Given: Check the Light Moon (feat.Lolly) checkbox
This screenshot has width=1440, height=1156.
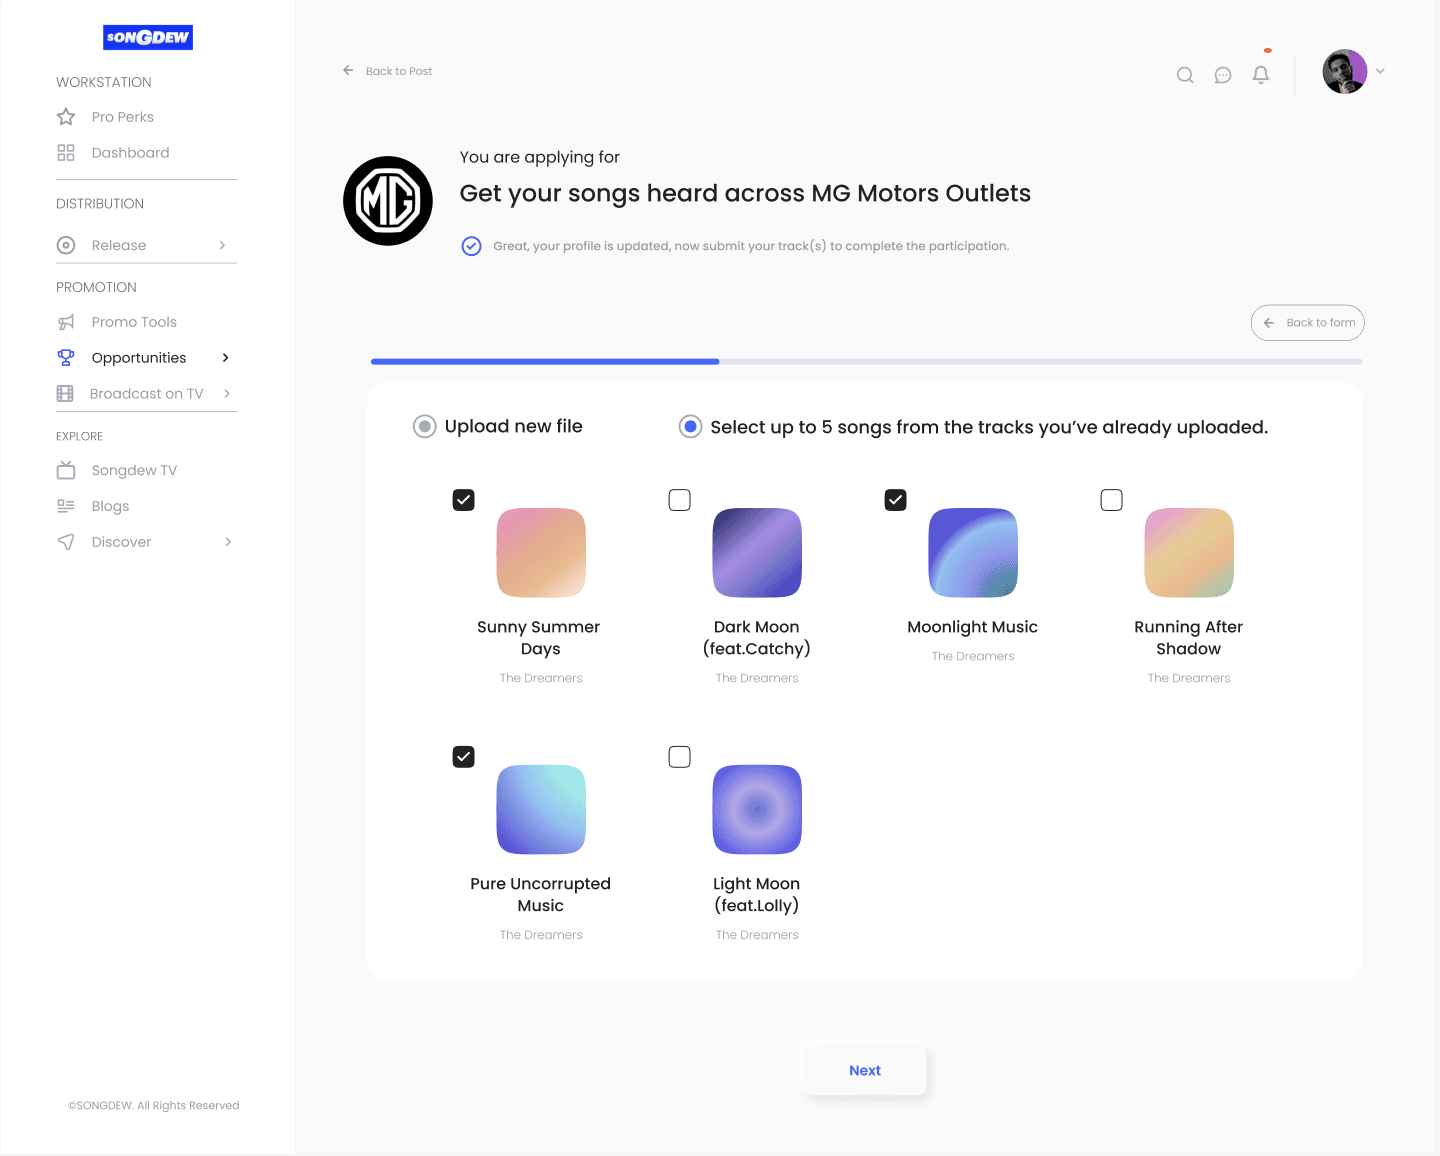Looking at the screenshot, I should tap(680, 757).
